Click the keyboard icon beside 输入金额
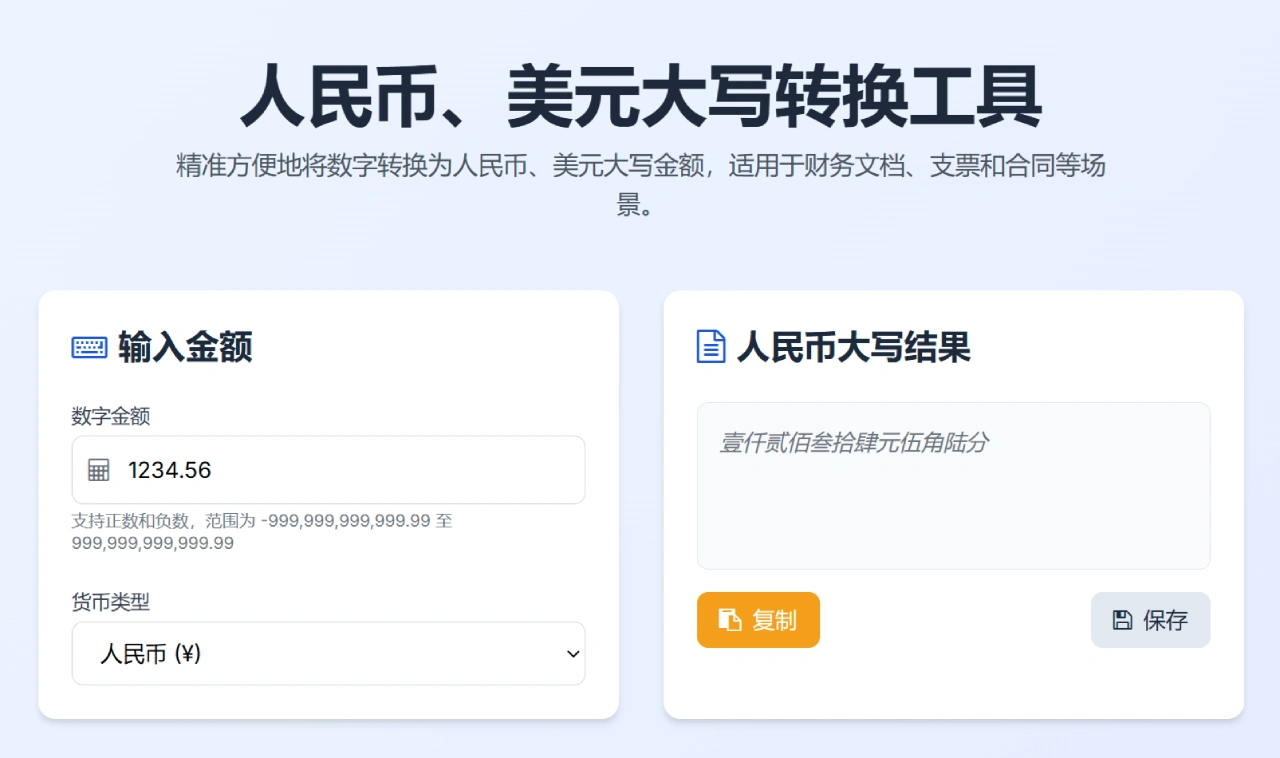Screen dimensions: 1280x758 tap(89, 347)
